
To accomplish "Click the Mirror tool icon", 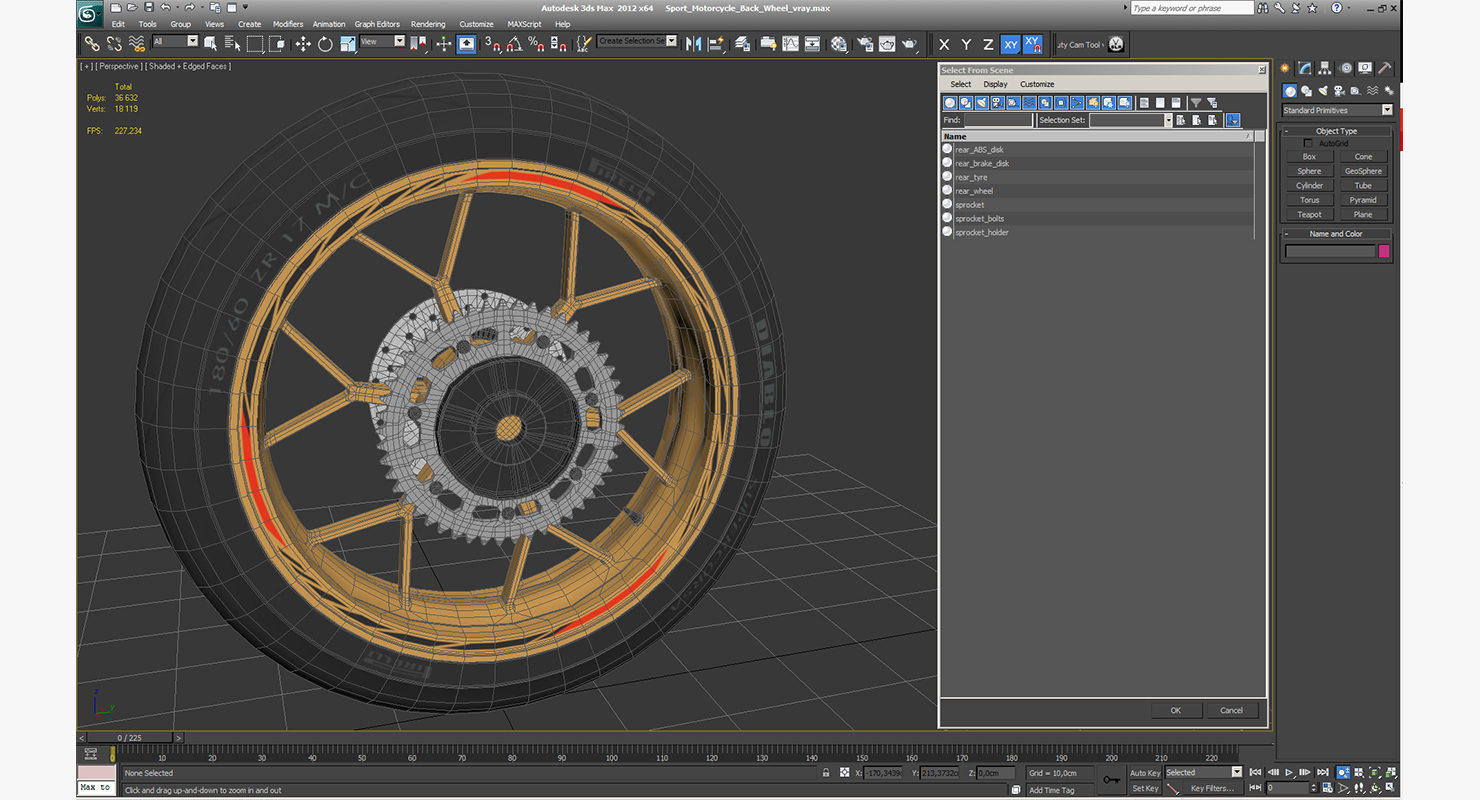I will [x=692, y=44].
